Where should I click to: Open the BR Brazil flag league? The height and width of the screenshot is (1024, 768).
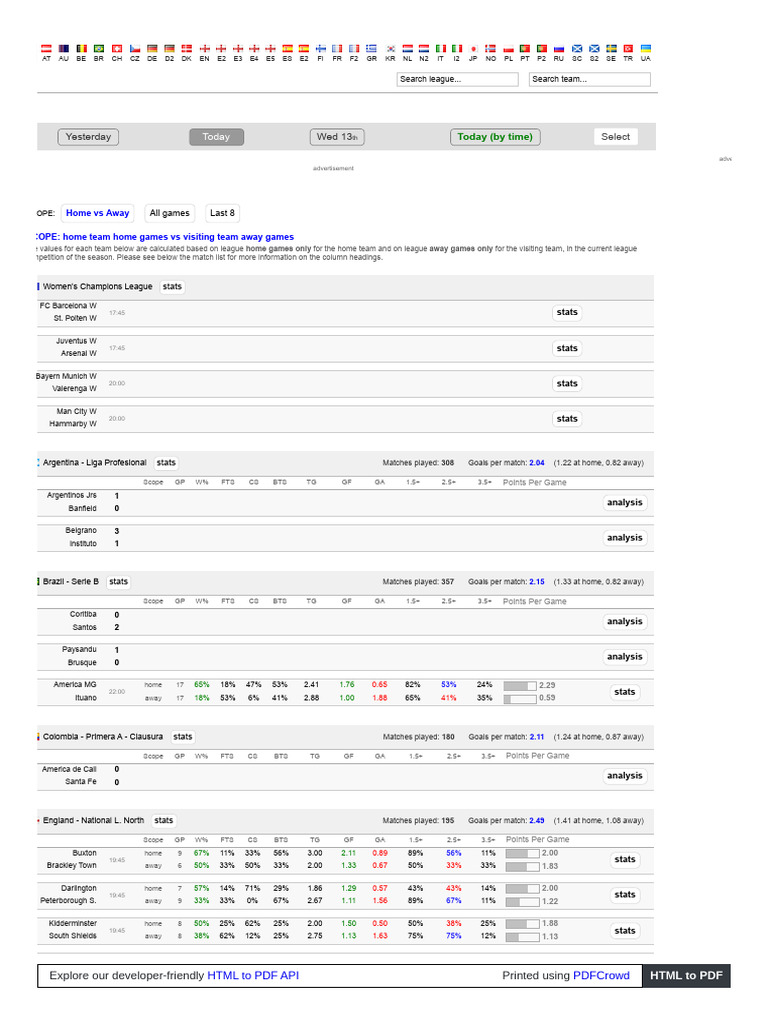[x=99, y=49]
